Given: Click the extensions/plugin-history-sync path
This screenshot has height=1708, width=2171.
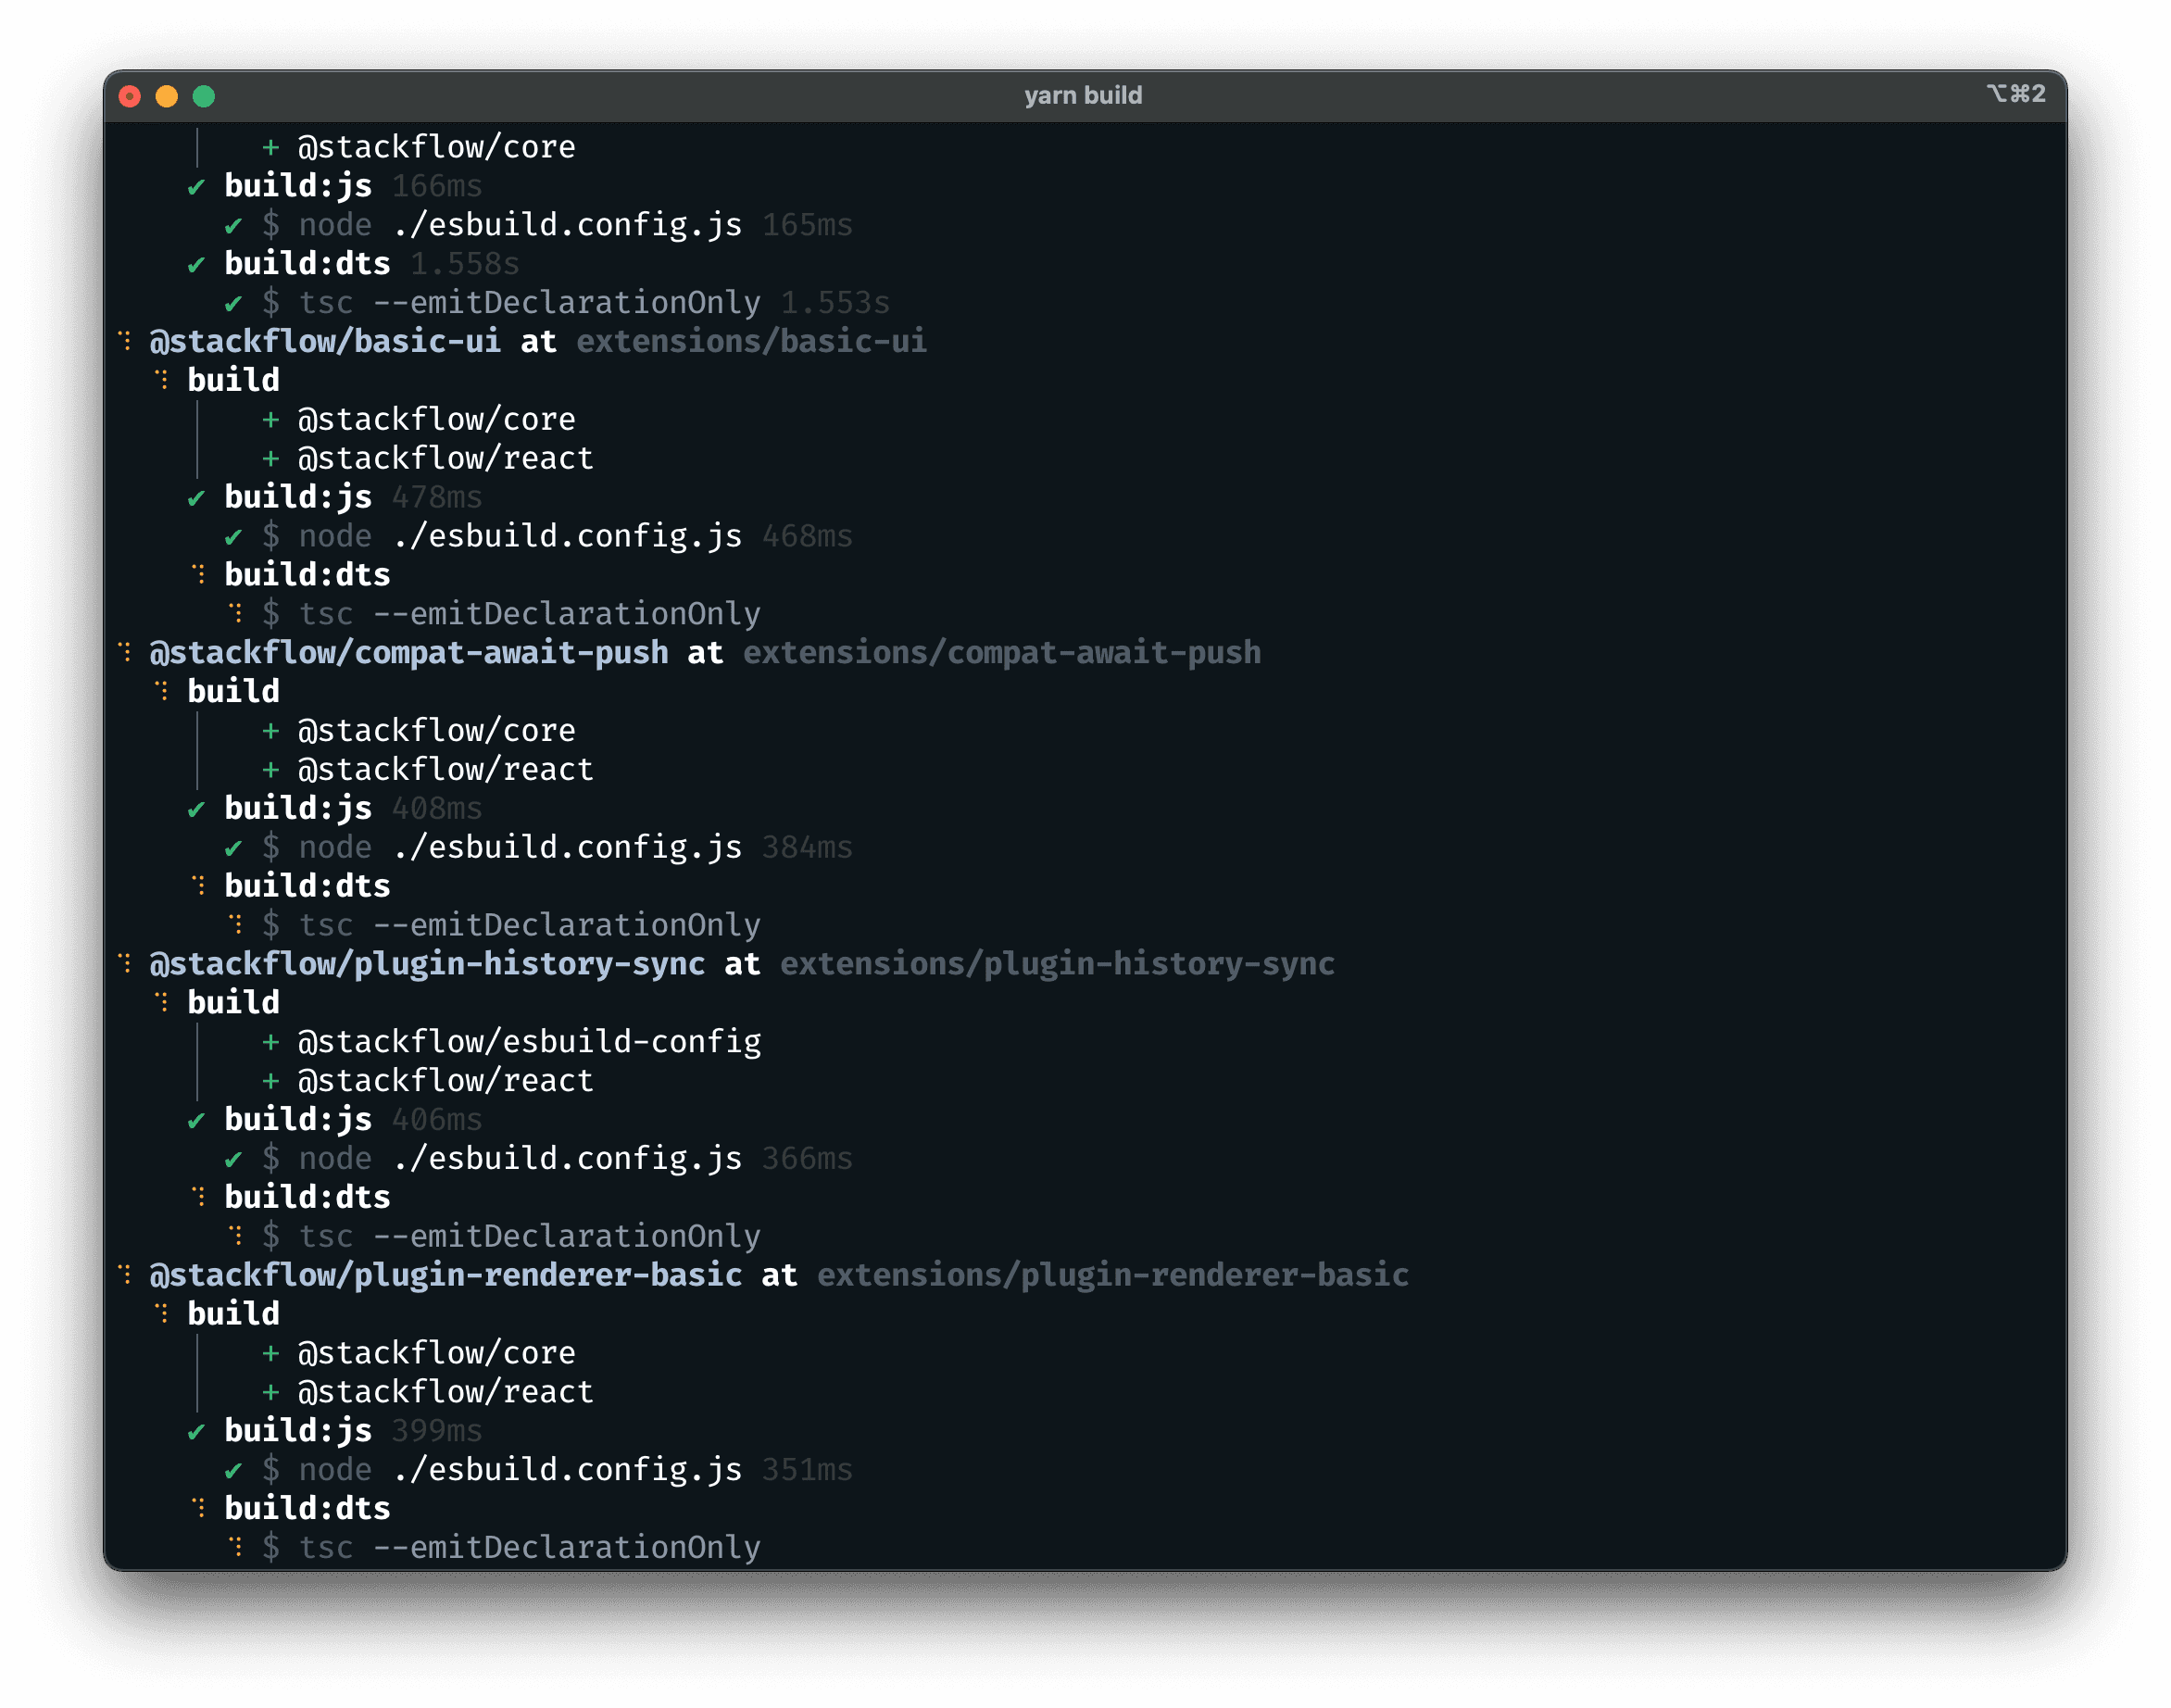Looking at the screenshot, I should [x=1057, y=963].
